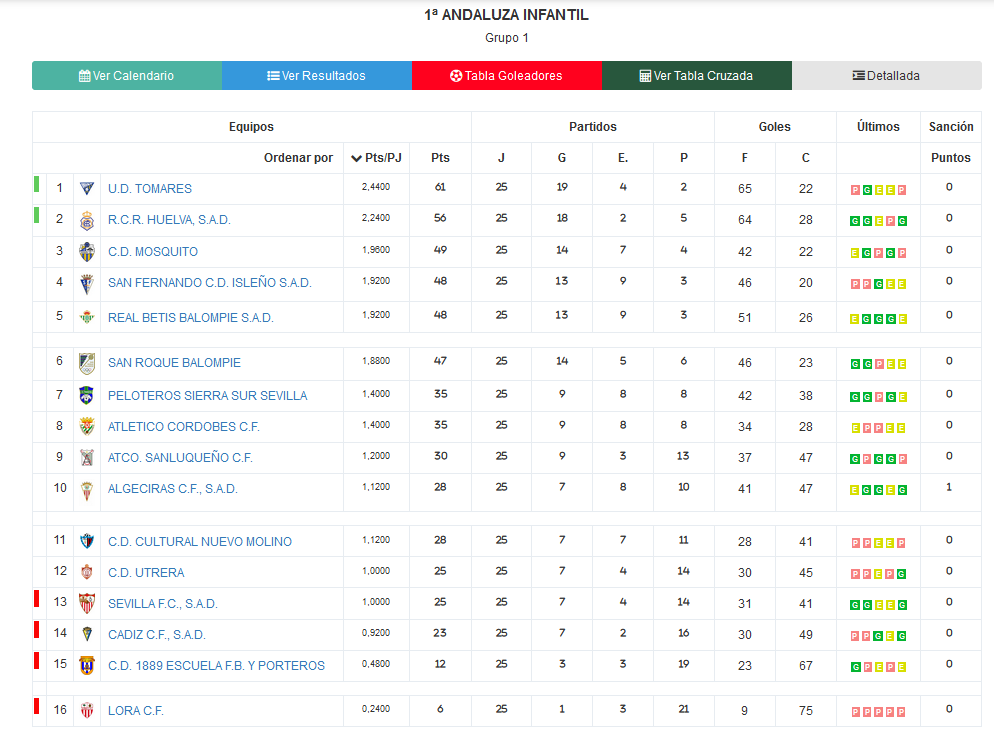
Task: Open ALGECIRAS C.F., S.A.D. team link
Action: click(172, 488)
